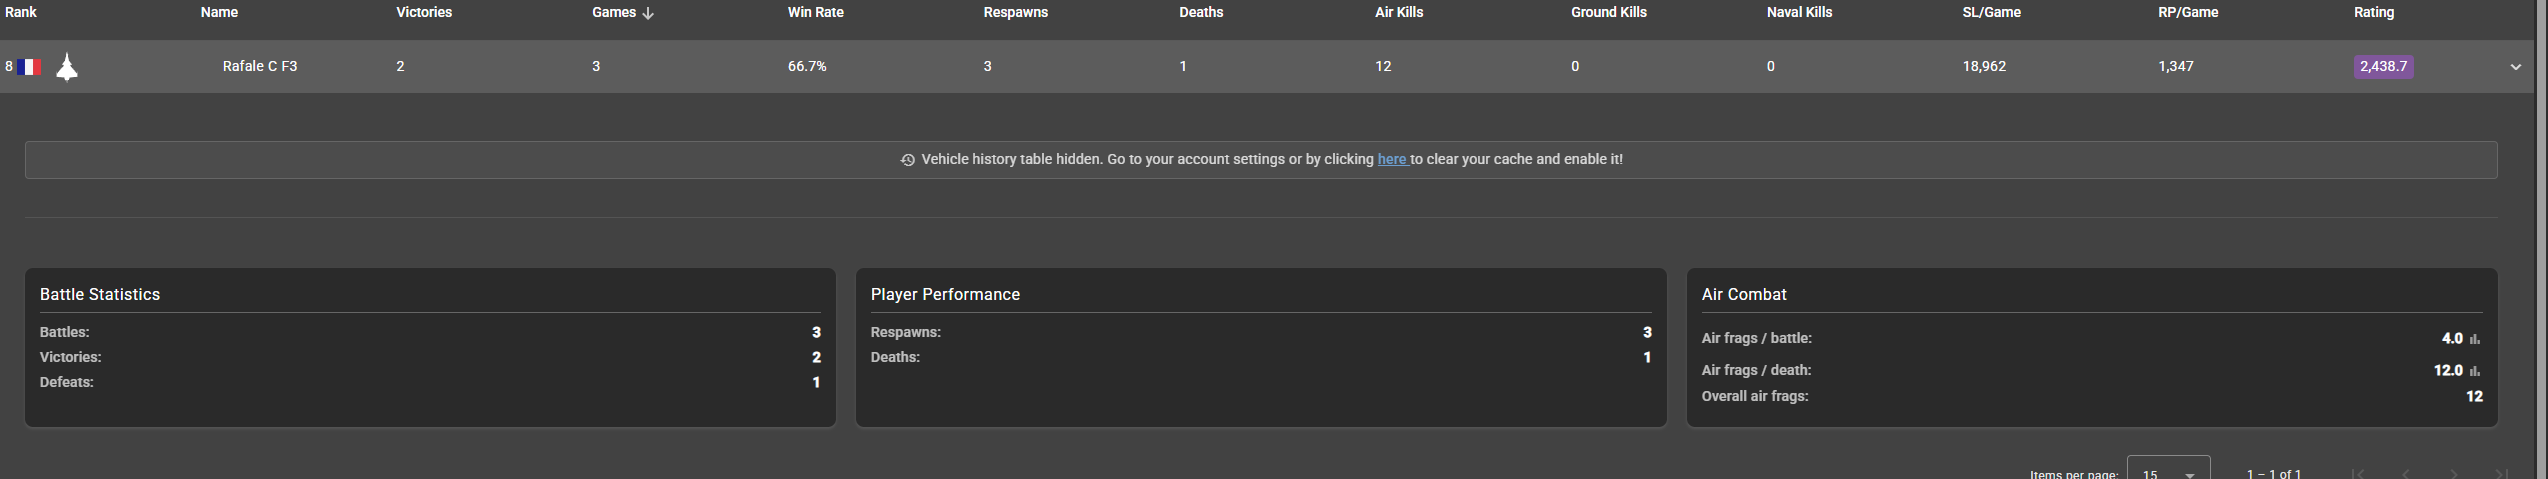Sort the table by Air Kills
2548x479 pixels.
[x=1398, y=12]
